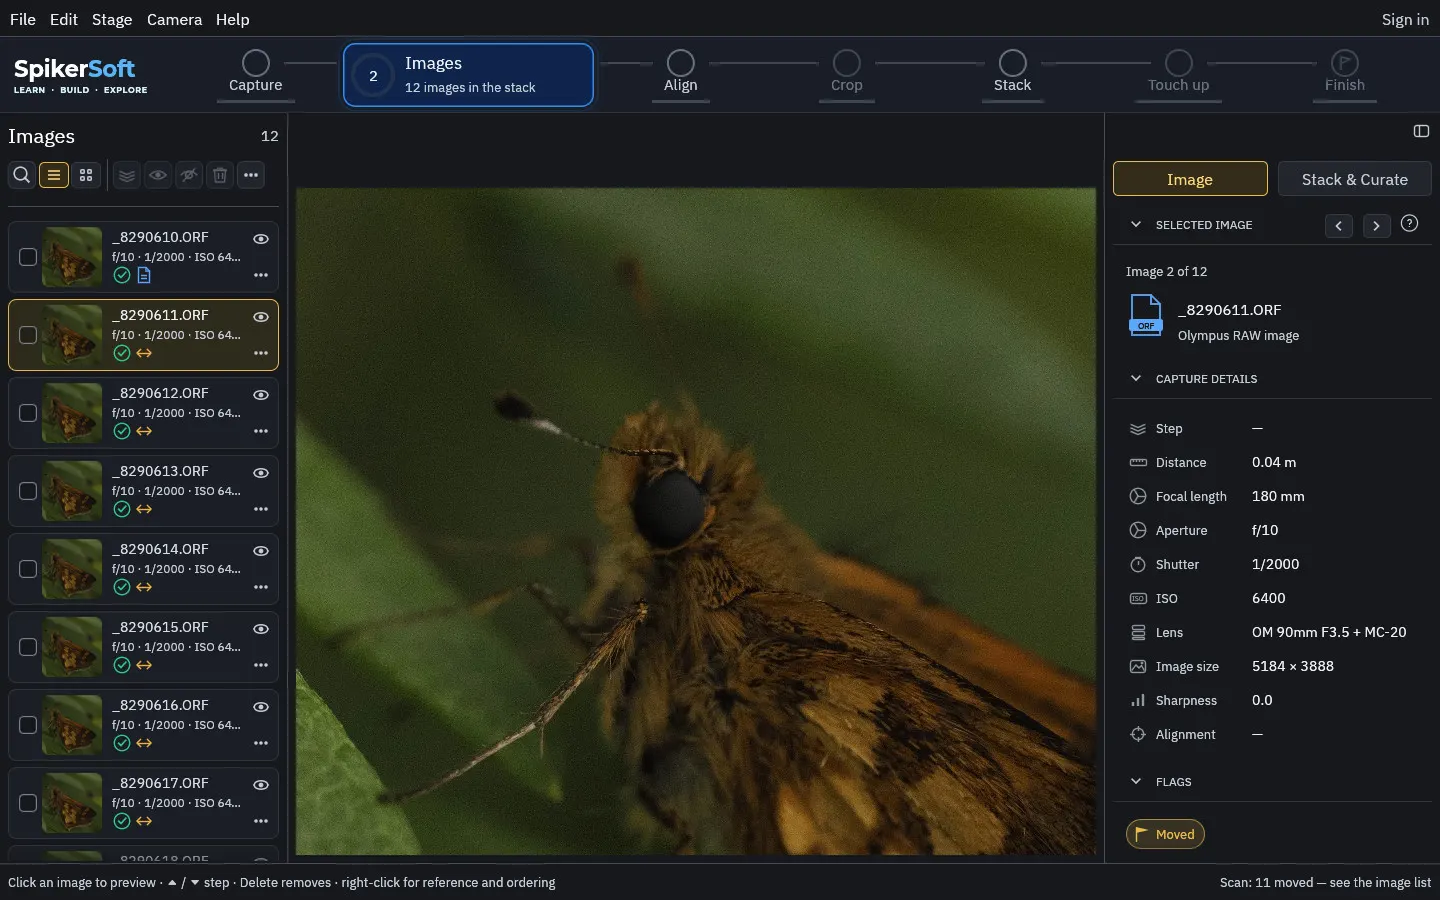Switch to grid view of images
The height and width of the screenshot is (900, 1440).
[86, 175]
